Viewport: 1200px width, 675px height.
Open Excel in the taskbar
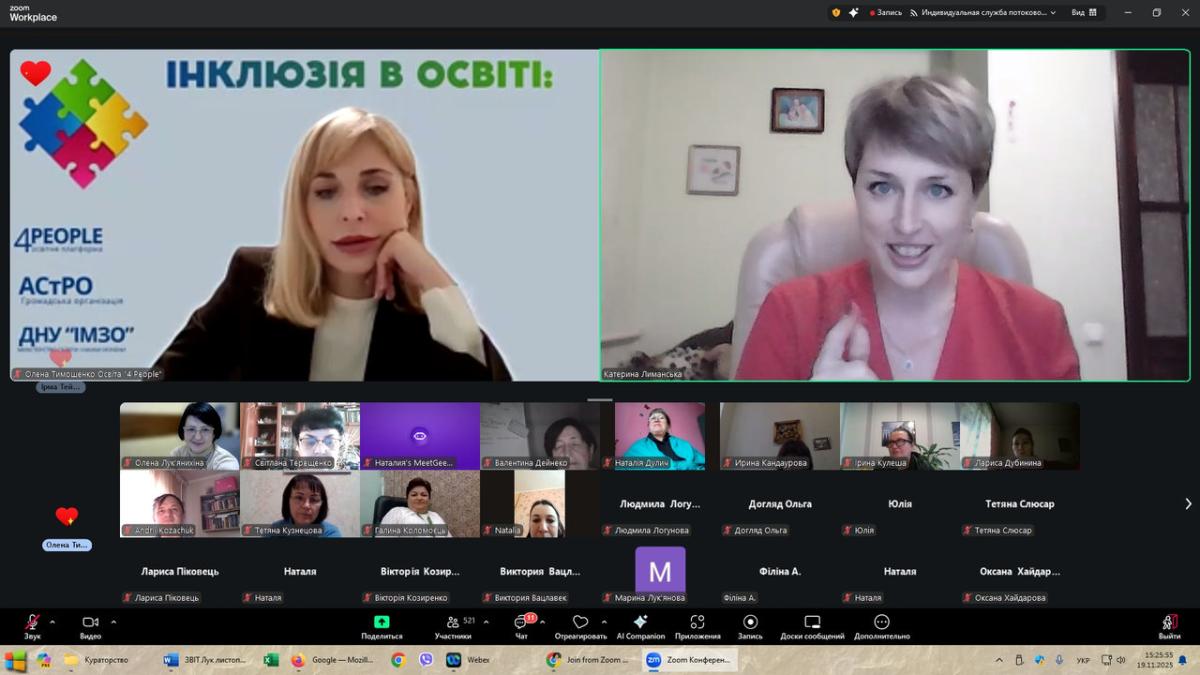click(x=270, y=660)
